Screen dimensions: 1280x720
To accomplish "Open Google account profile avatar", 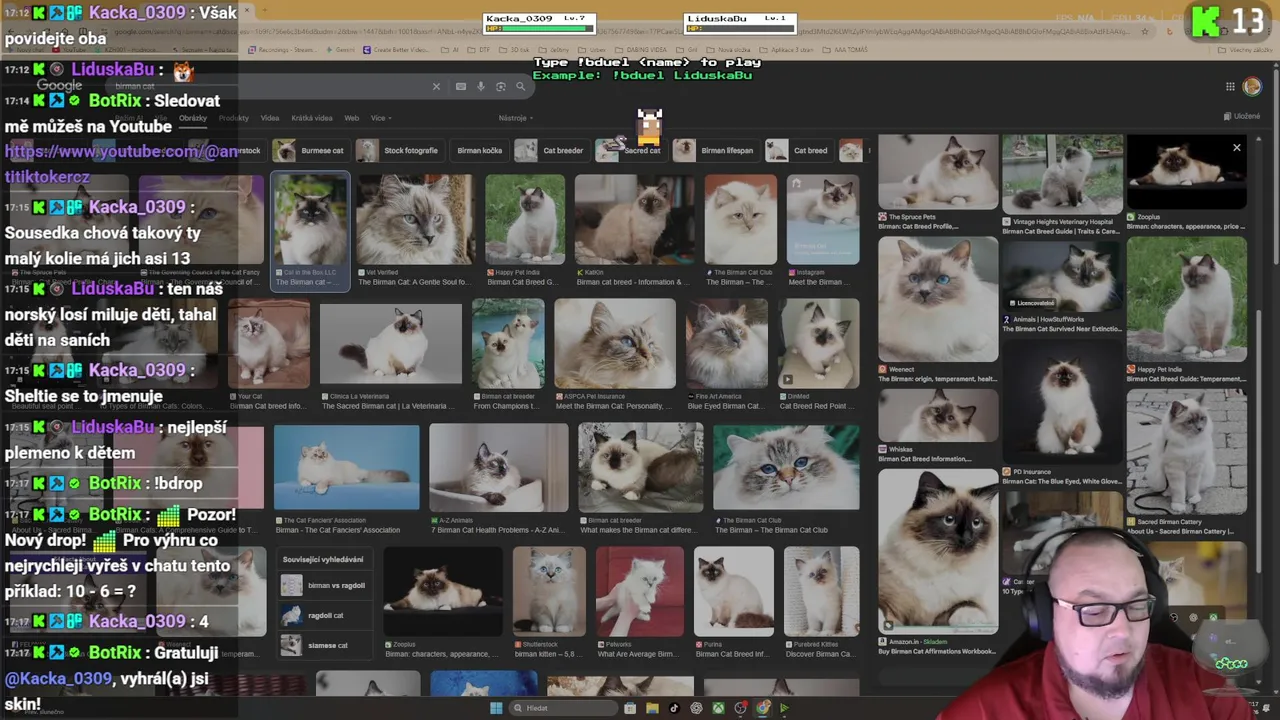I will (1252, 87).
